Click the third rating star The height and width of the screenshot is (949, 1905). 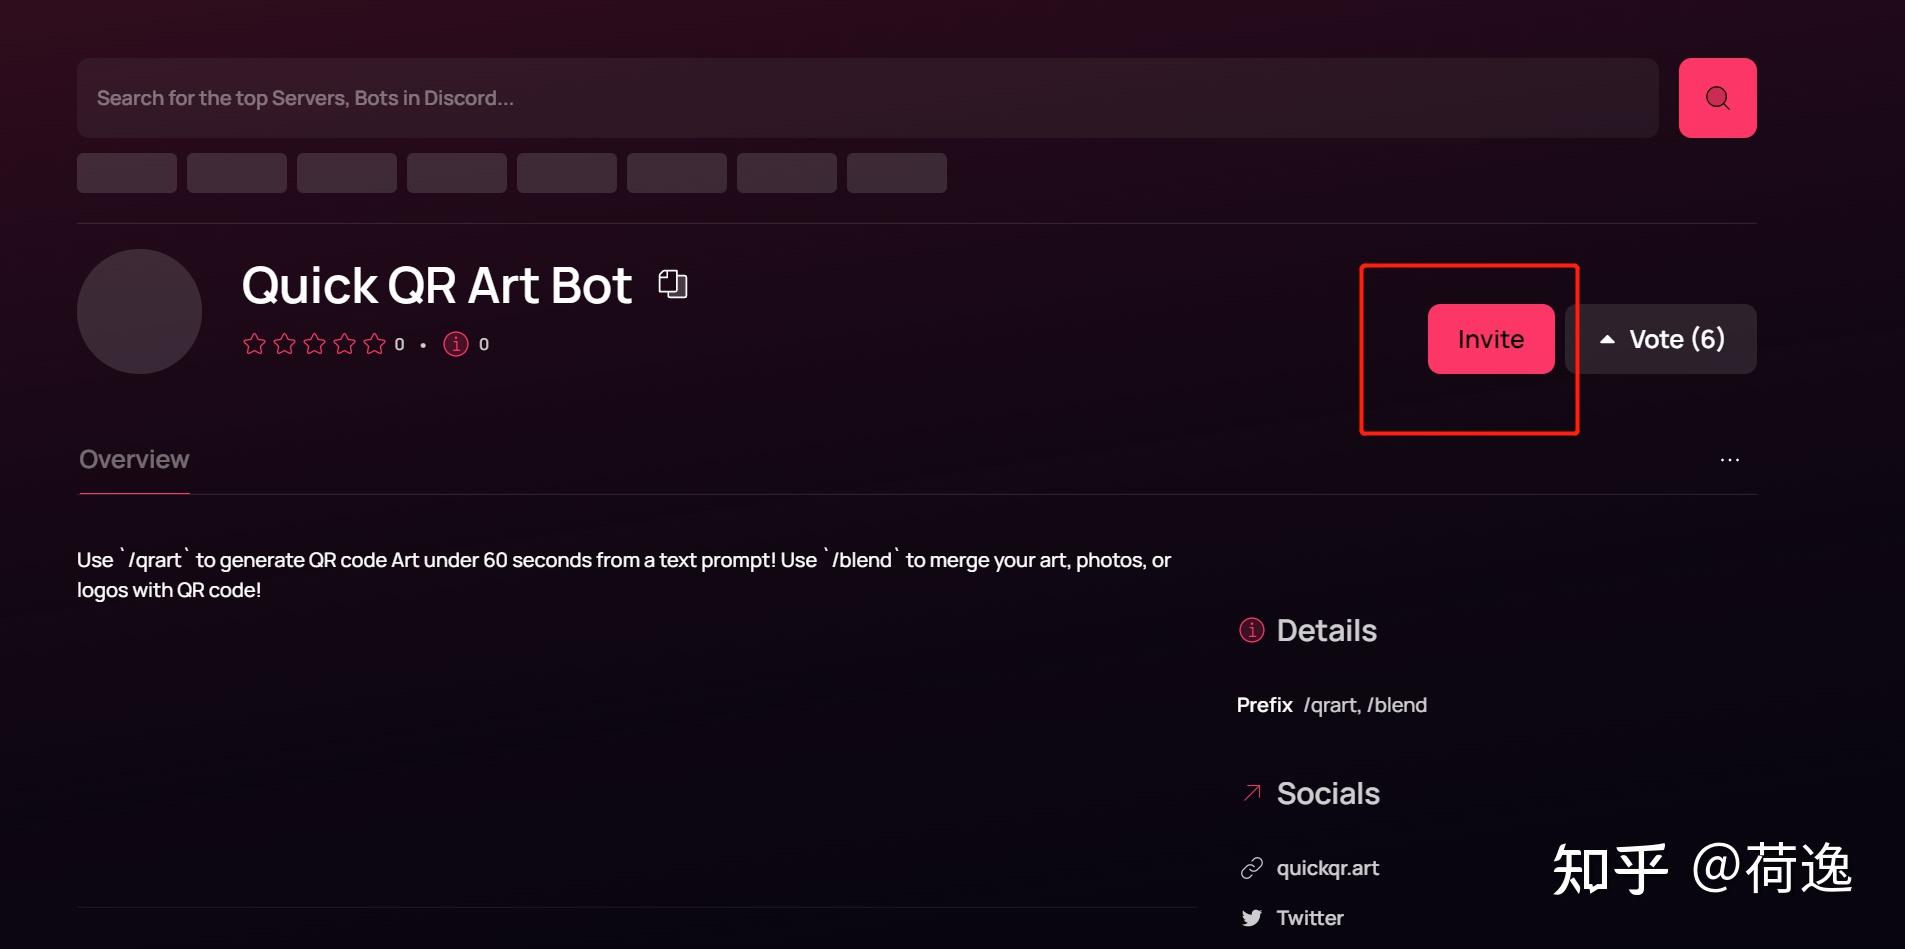tap(314, 344)
